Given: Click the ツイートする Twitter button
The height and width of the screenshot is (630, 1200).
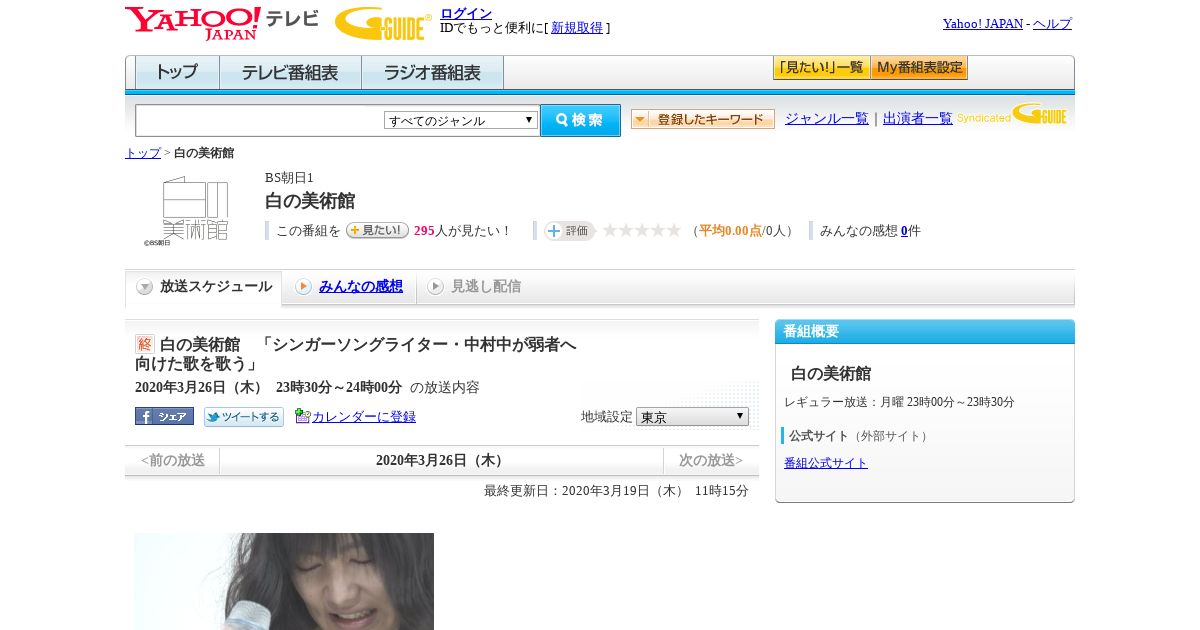Looking at the screenshot, I should pyautogui.click(x=244, y=417).
